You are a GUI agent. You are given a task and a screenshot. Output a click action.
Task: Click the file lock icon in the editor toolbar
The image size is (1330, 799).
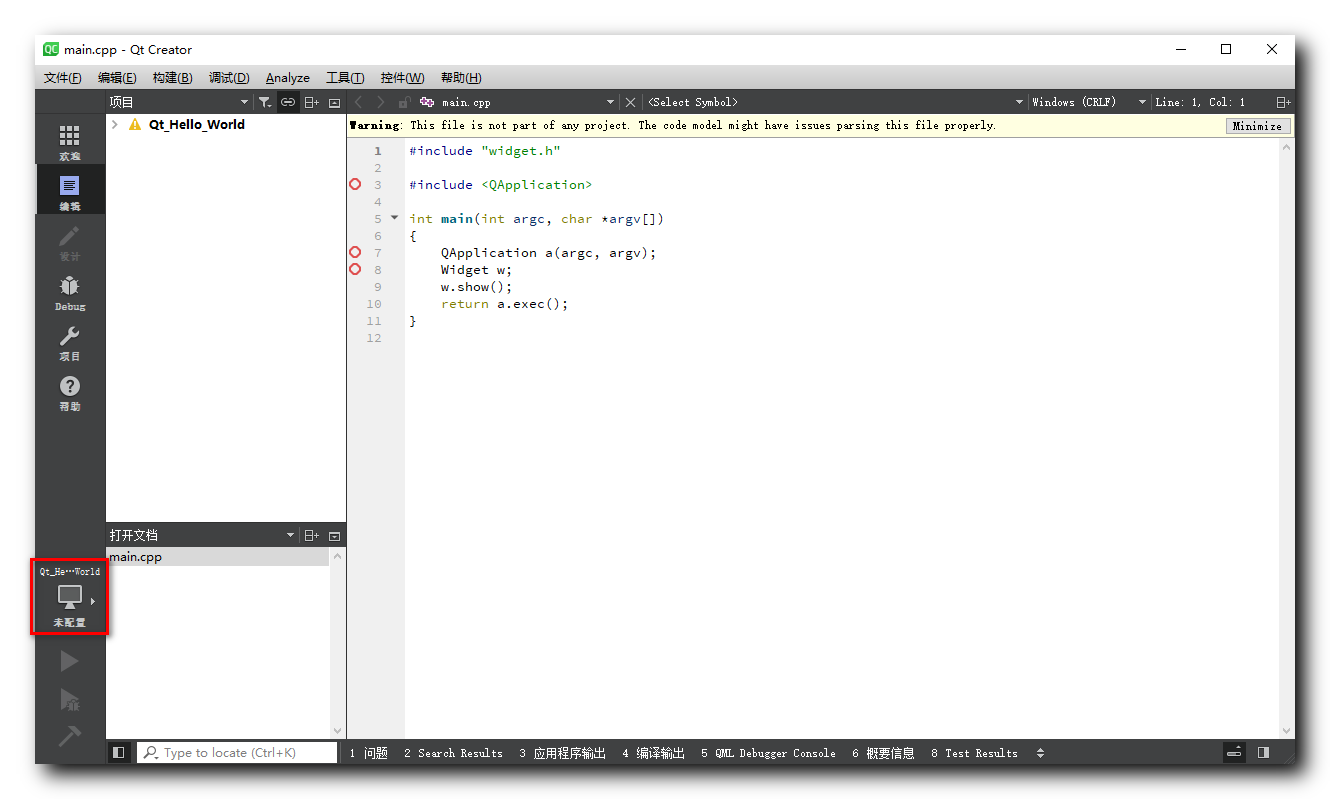[404, 102]
